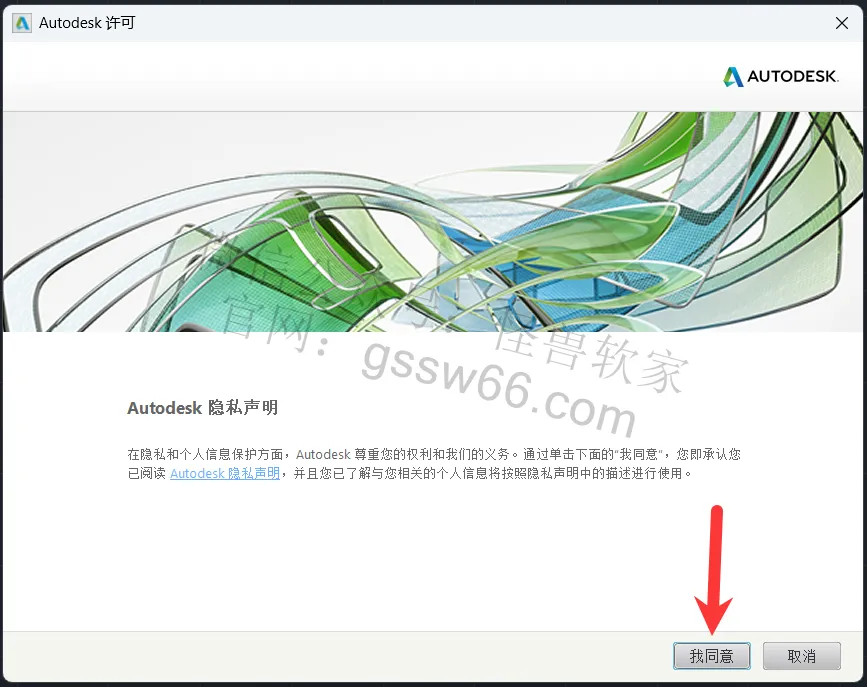Open the Autodesk 隐私声明 hyperlink
Screen dimensions: 867x687
coord(225,473)
